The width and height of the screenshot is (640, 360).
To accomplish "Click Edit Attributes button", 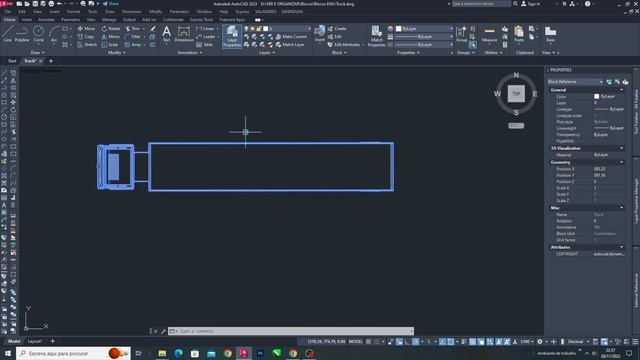I will pos(344,44).
